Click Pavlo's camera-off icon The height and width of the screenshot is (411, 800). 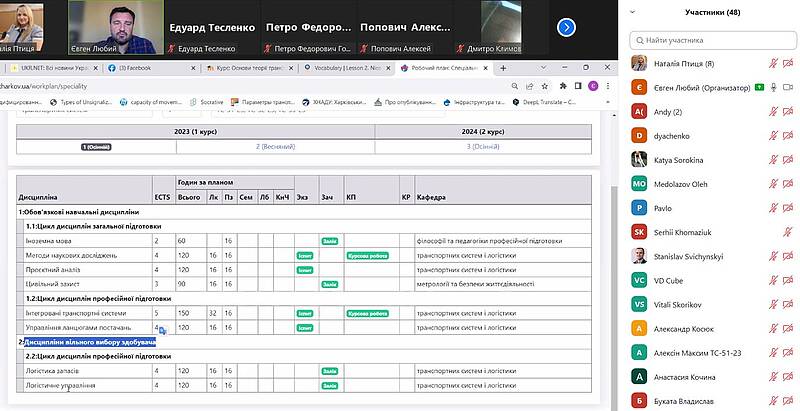(x=788, y=208)
